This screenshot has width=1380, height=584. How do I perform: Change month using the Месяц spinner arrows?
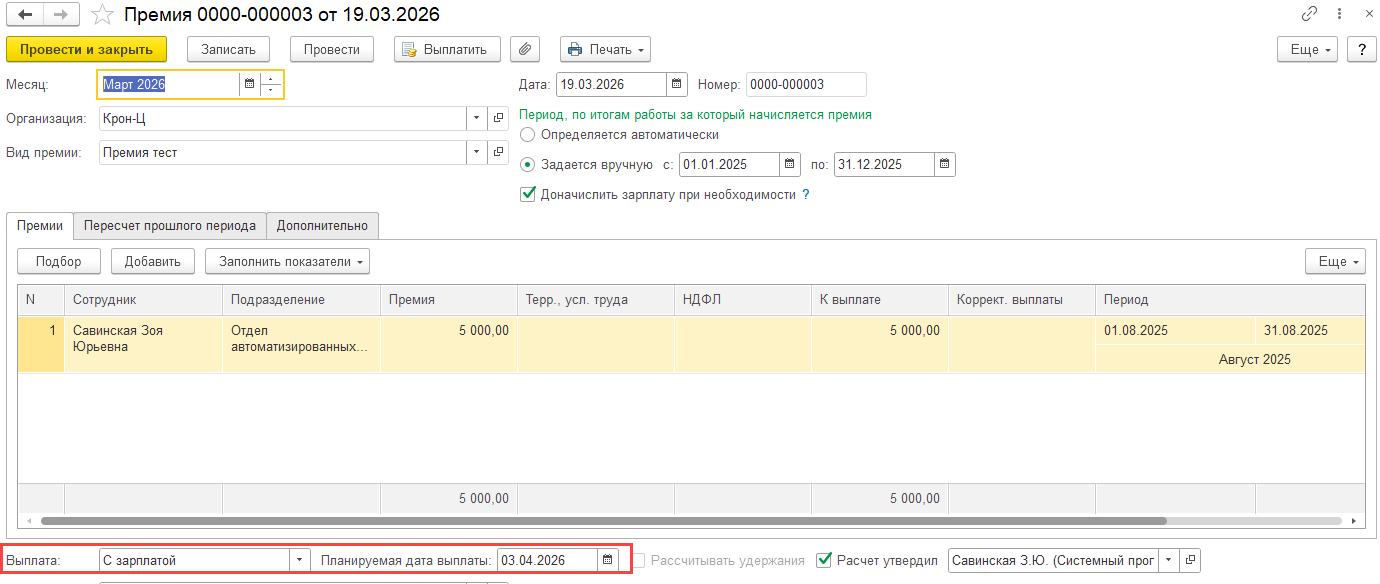point(271,85)
